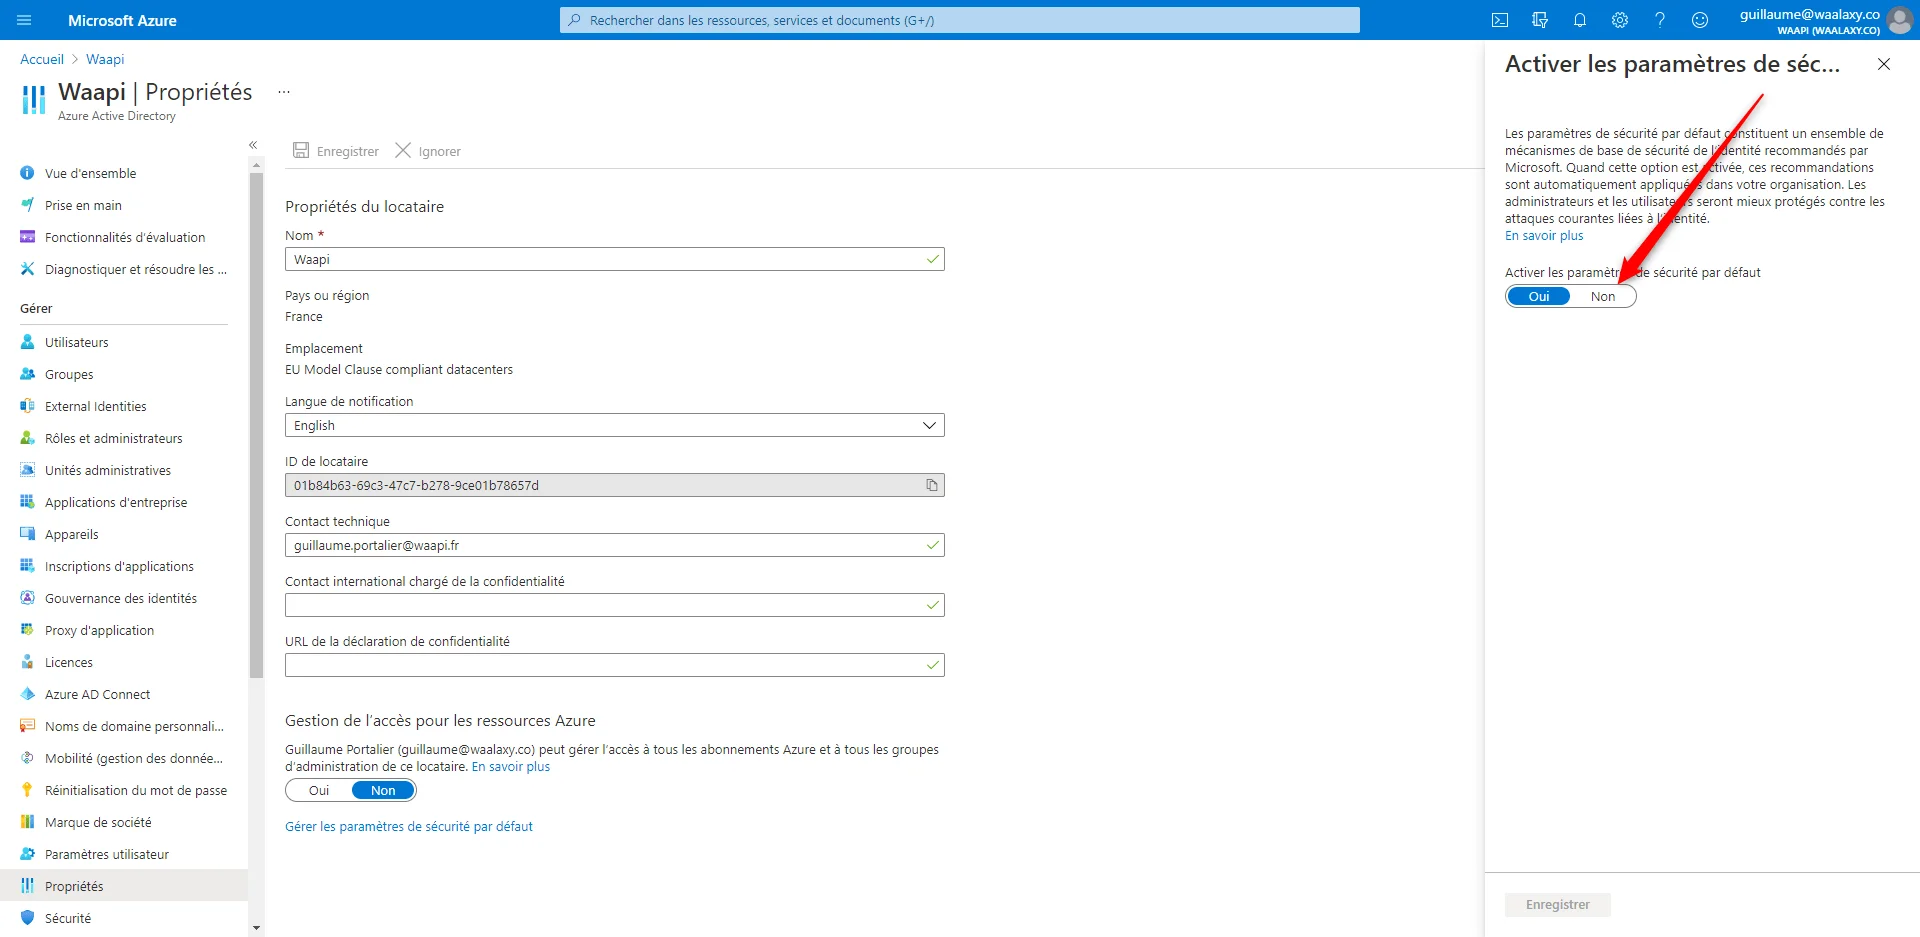Open the directory and subscription filter icon
This screenshot has height=937, width=1920.
[x=1540, y=20]
